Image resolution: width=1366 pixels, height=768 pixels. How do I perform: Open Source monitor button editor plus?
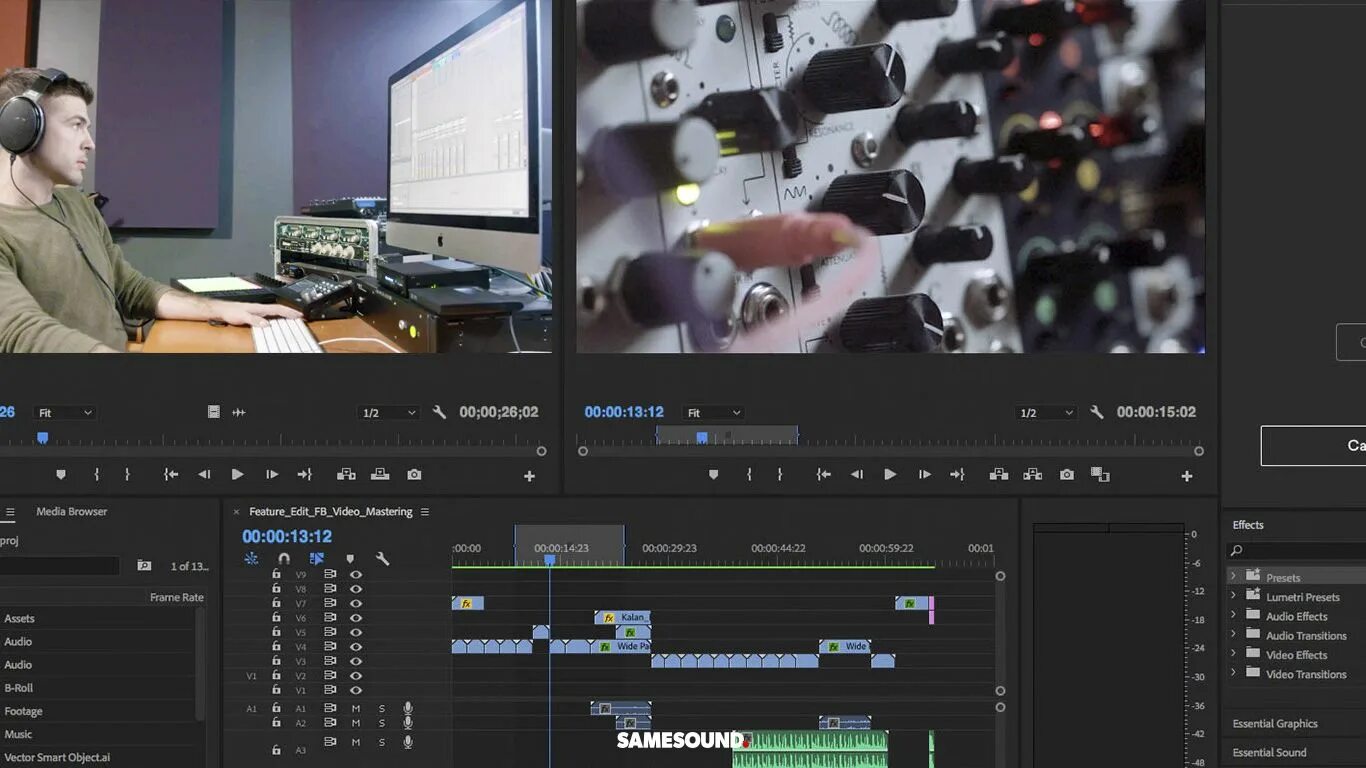point(530,477)
